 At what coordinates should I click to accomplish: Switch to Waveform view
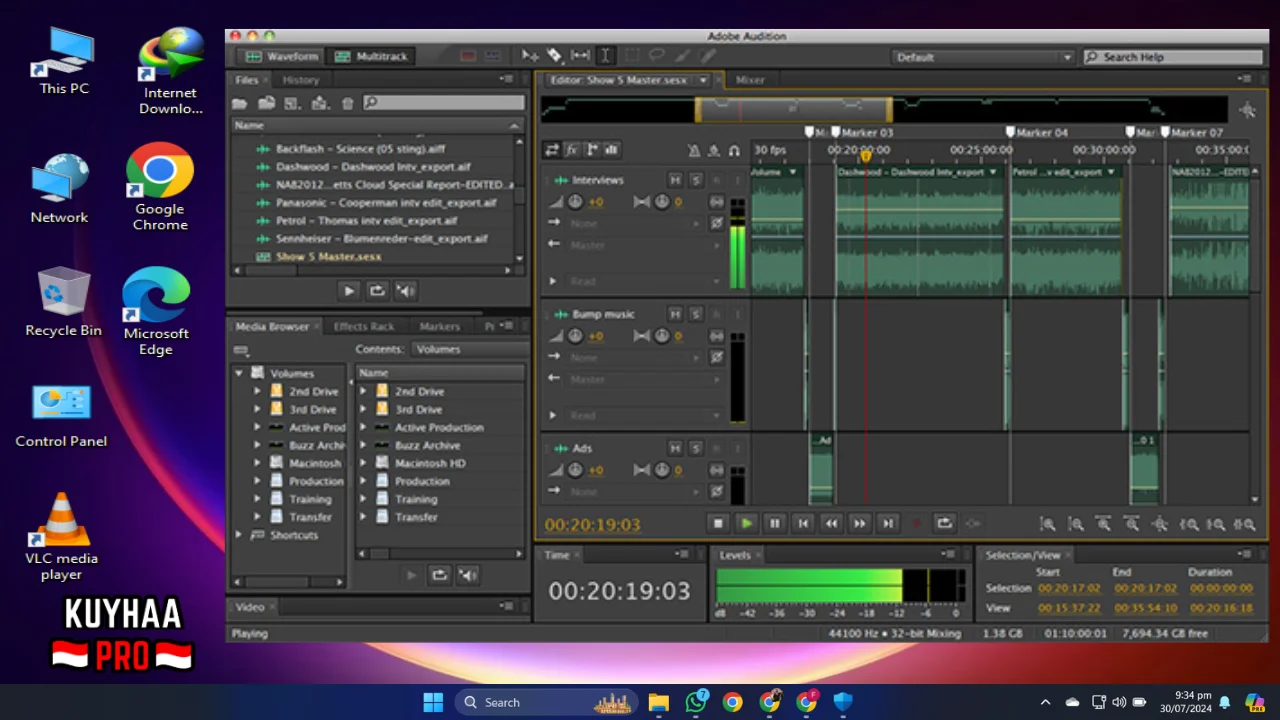[x=283, y=56]
